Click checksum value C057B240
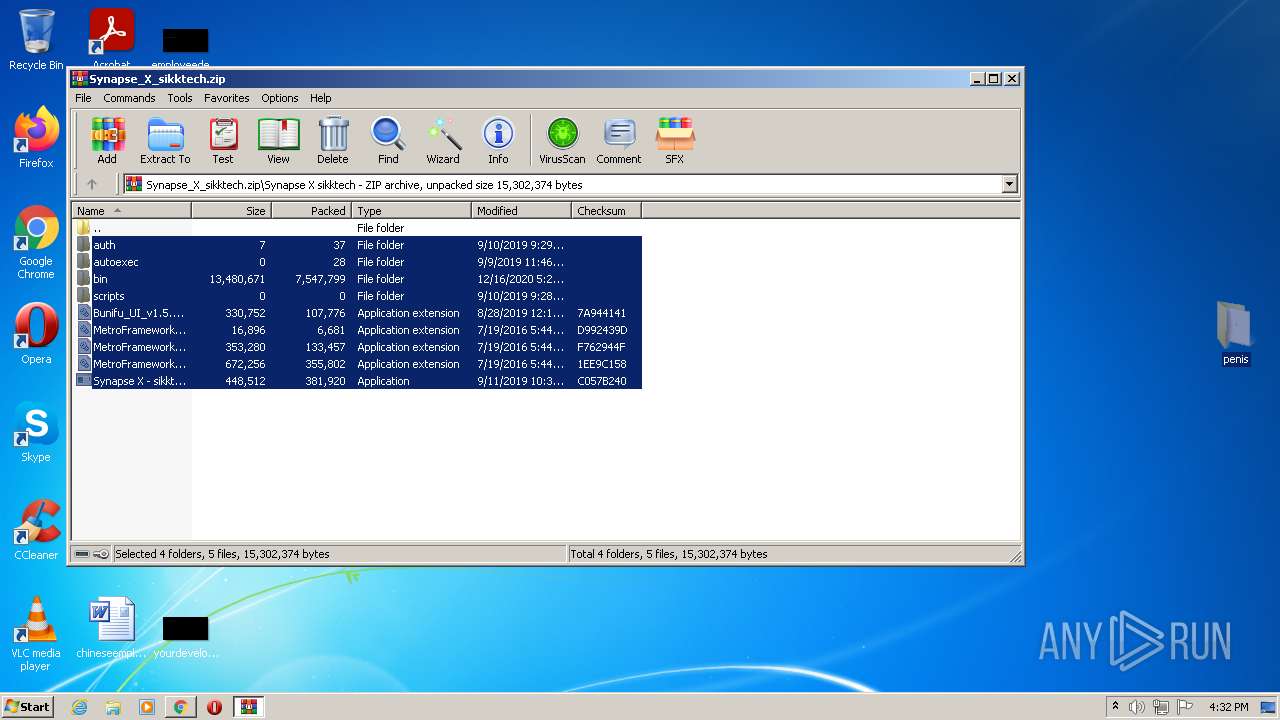The image size is (1280, 720). [x=602, y=381]
